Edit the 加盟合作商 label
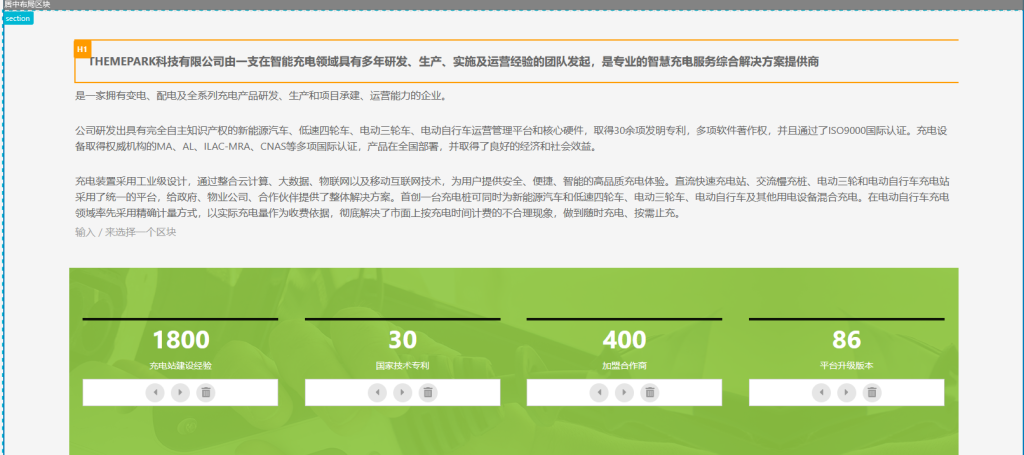Screen dimensions: 1024x455 [x=624, y=366]
